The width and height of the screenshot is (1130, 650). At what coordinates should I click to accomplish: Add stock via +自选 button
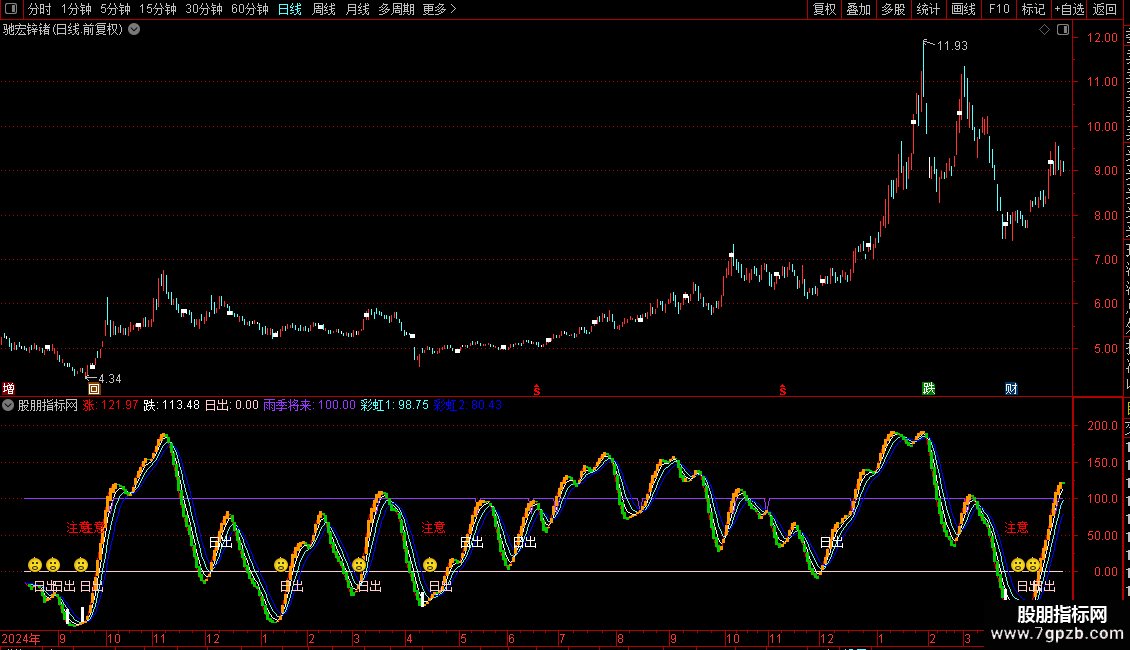point(1069,9)
